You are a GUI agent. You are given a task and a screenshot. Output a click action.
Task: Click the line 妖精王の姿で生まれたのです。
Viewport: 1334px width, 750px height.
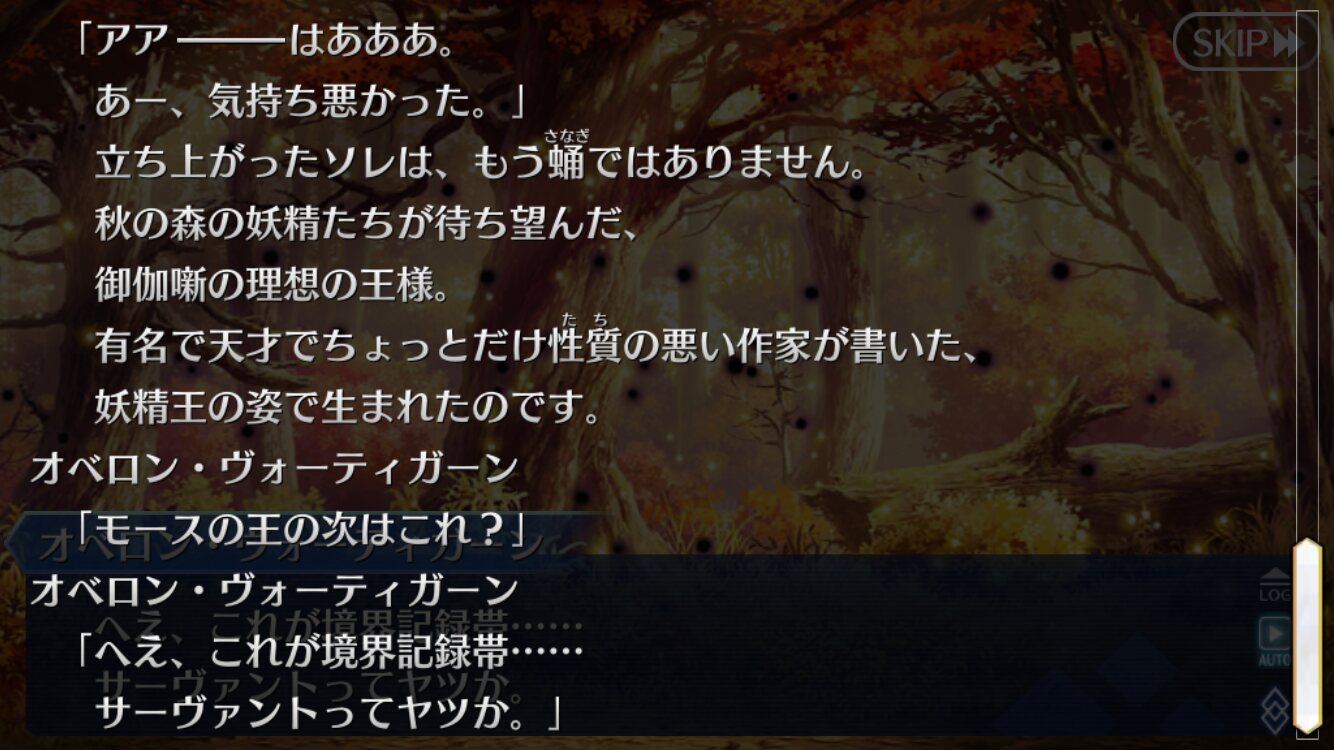tap(348, 408)
